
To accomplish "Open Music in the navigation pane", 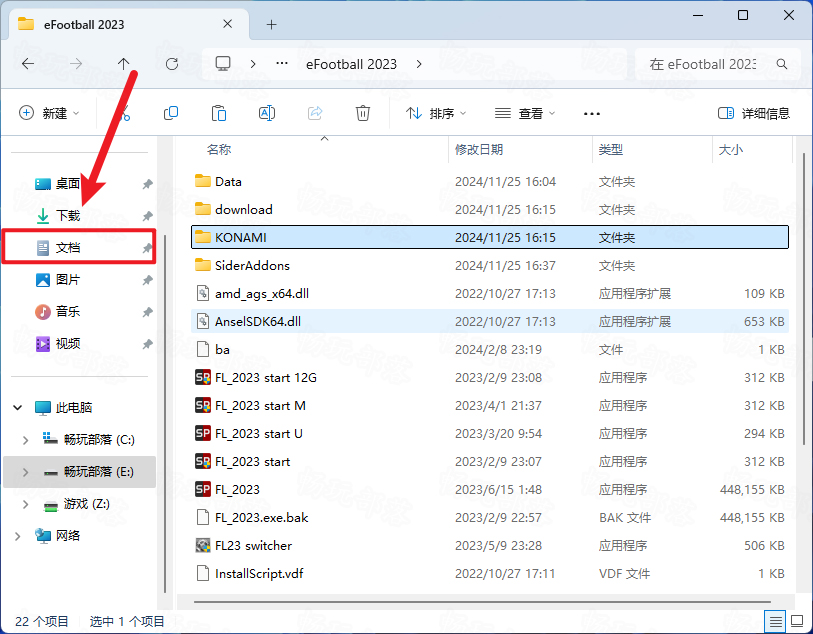I will pos(68,312).
